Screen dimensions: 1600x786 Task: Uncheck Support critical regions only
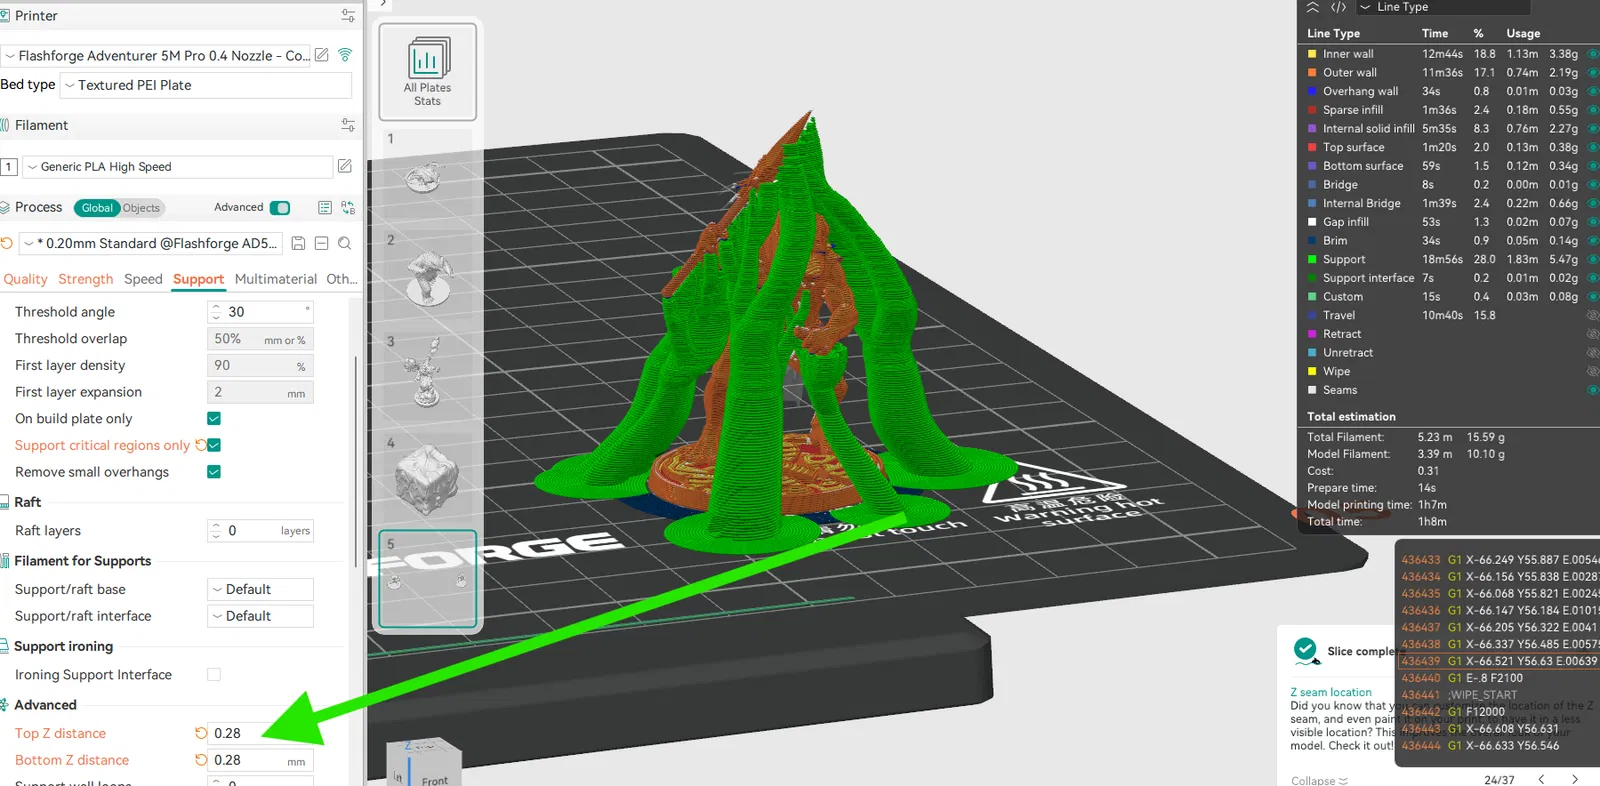tap(214, 445)
